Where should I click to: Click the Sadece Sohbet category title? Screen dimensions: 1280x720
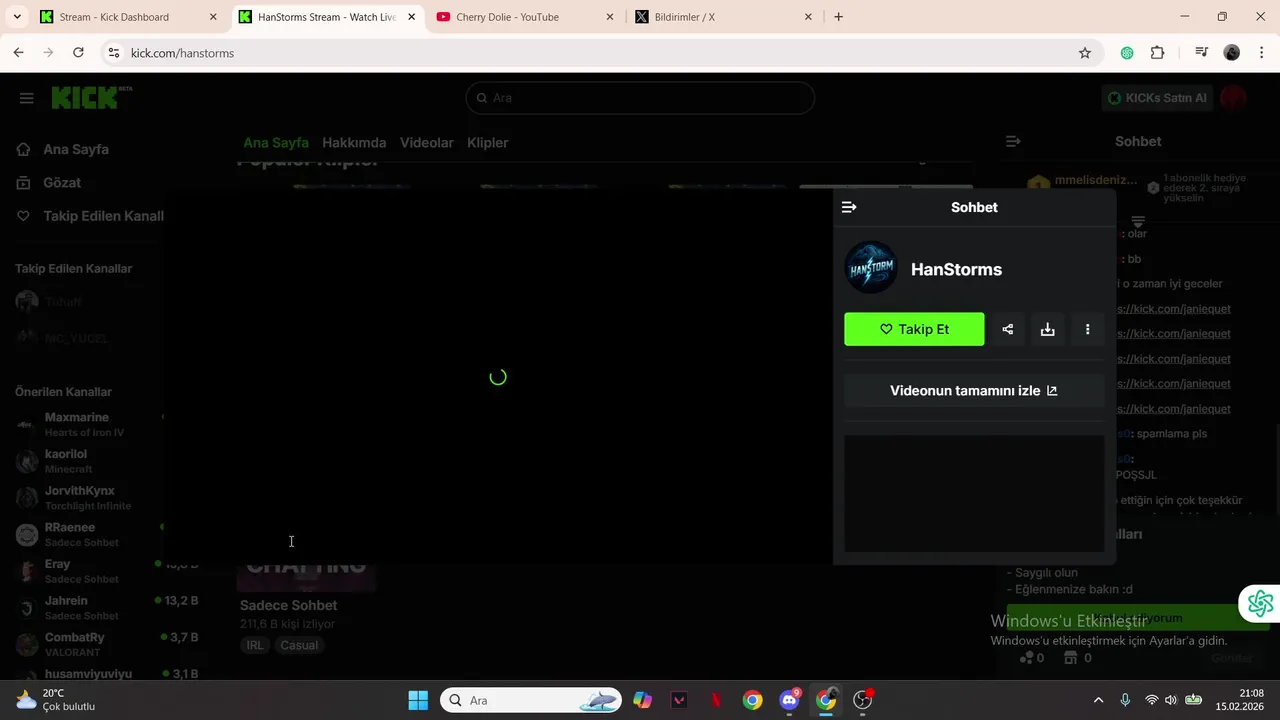click(x=288, y=605)
